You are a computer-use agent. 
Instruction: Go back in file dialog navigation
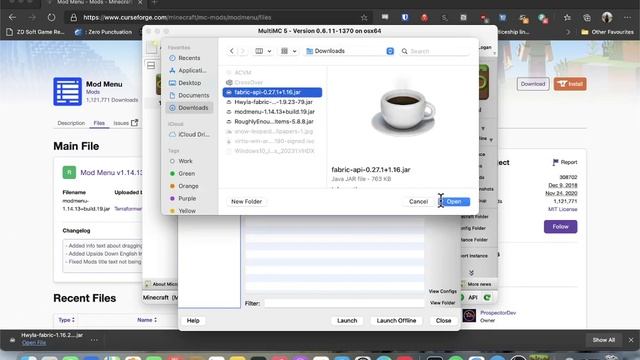point(231,51)
